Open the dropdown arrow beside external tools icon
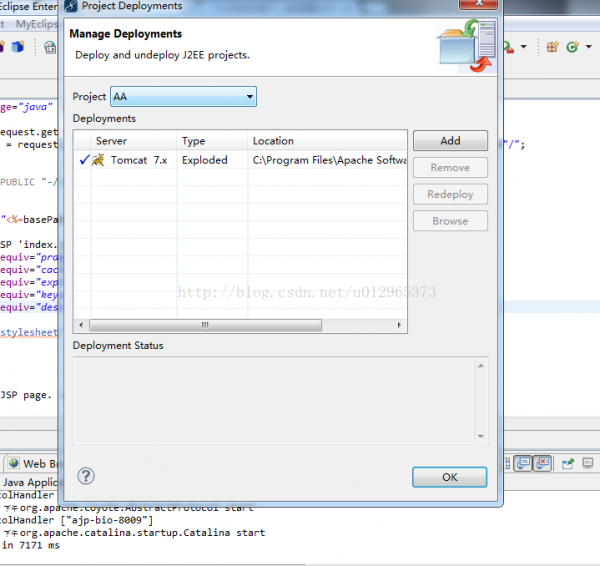Viewport: 600px width, 566px height. pyautogui.click(x=523, y=47)
